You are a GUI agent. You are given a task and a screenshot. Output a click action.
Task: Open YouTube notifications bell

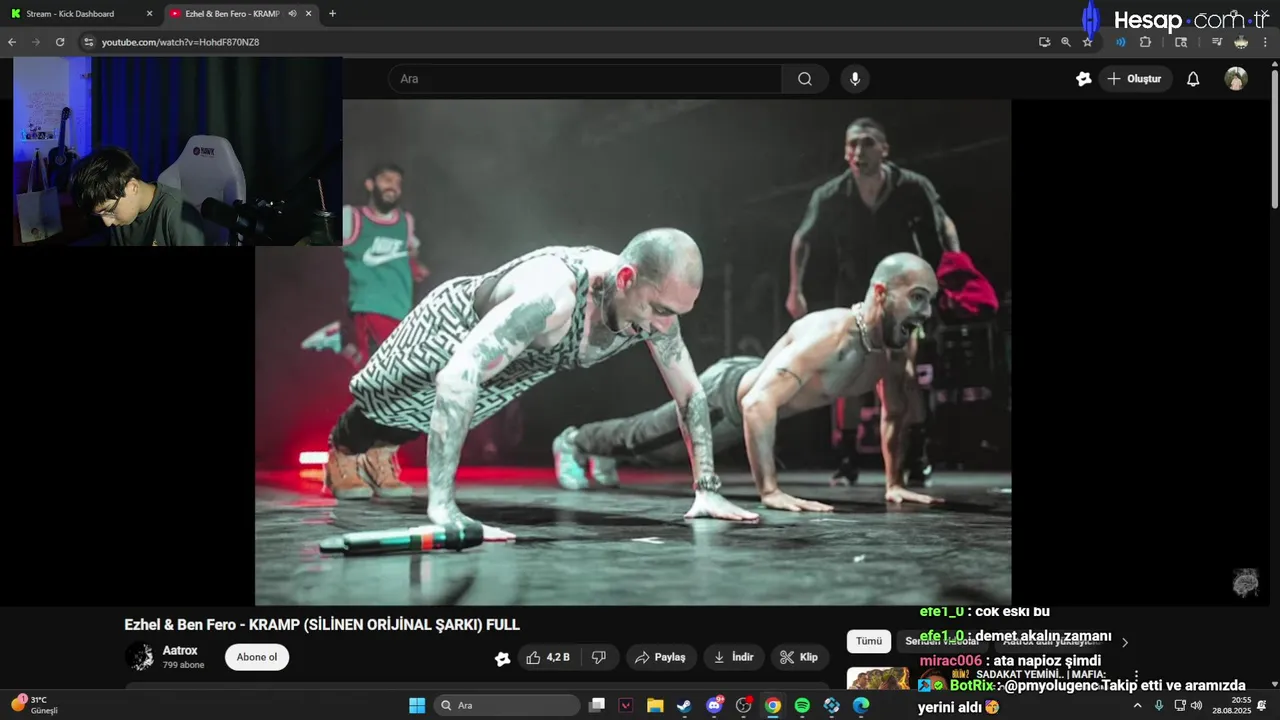(1193, 79)
